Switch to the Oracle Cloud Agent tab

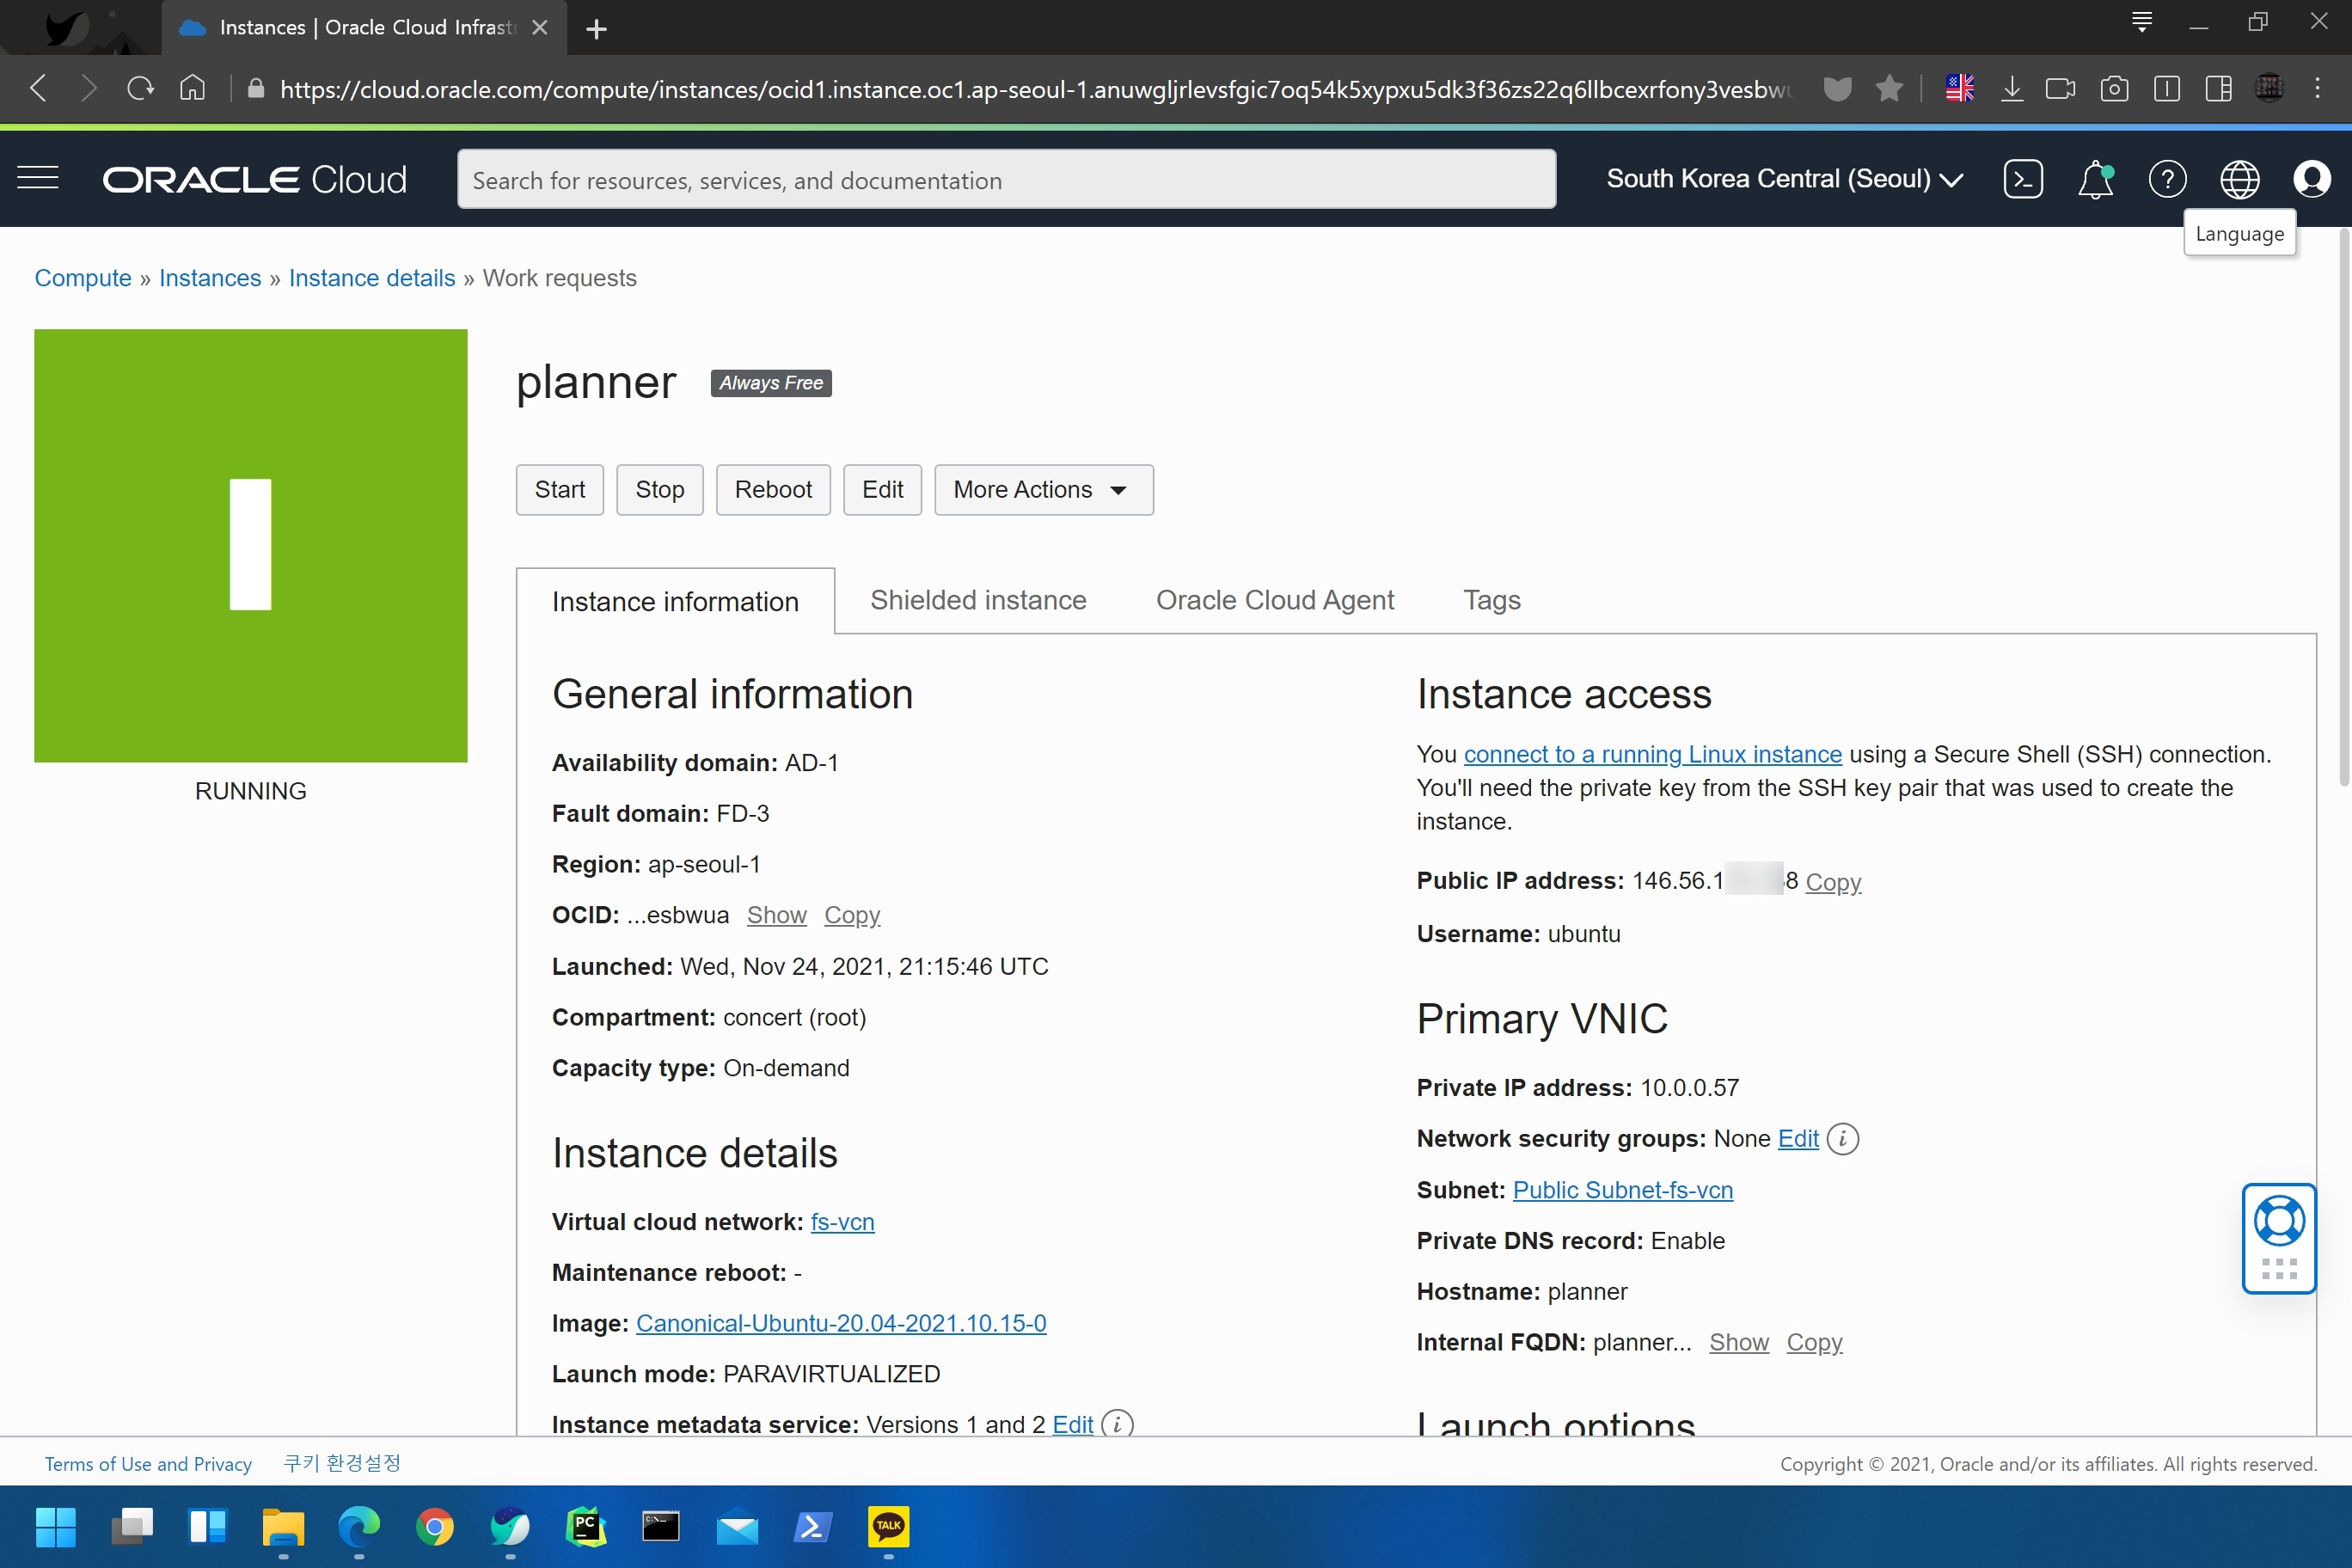point(1274,600)
